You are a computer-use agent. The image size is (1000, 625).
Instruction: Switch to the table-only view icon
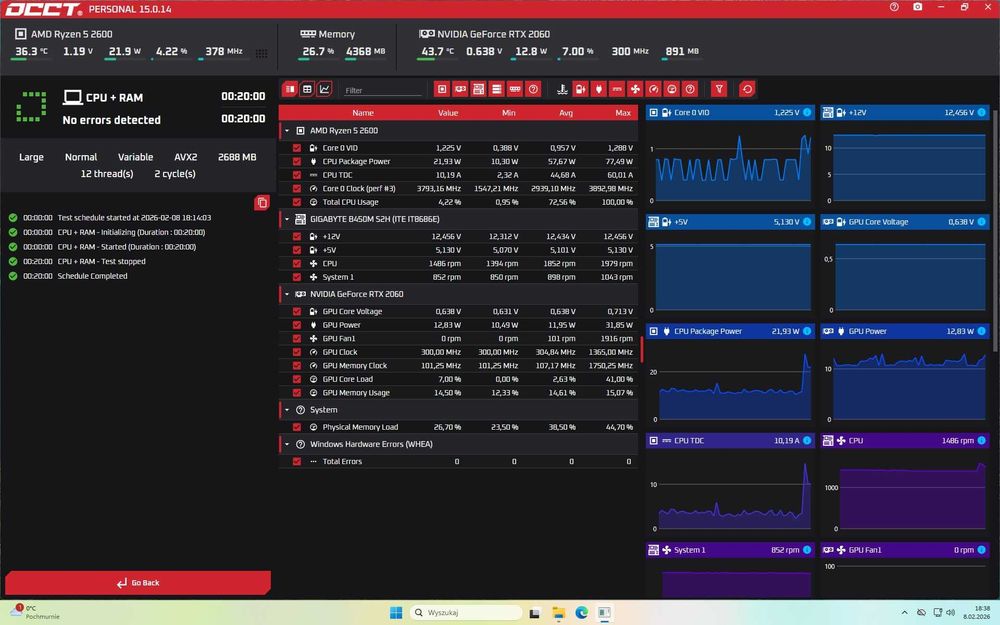pos(307,89)
